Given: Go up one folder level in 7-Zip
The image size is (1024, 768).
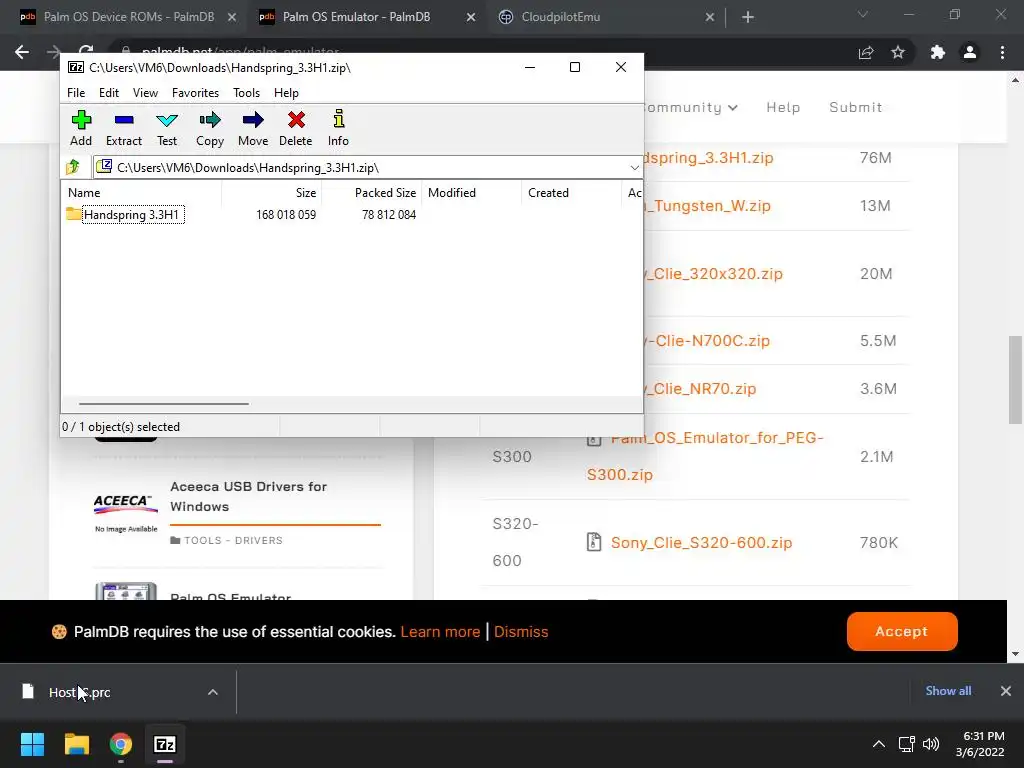Looking at the screenshot, I should click(x=73, y=167).
